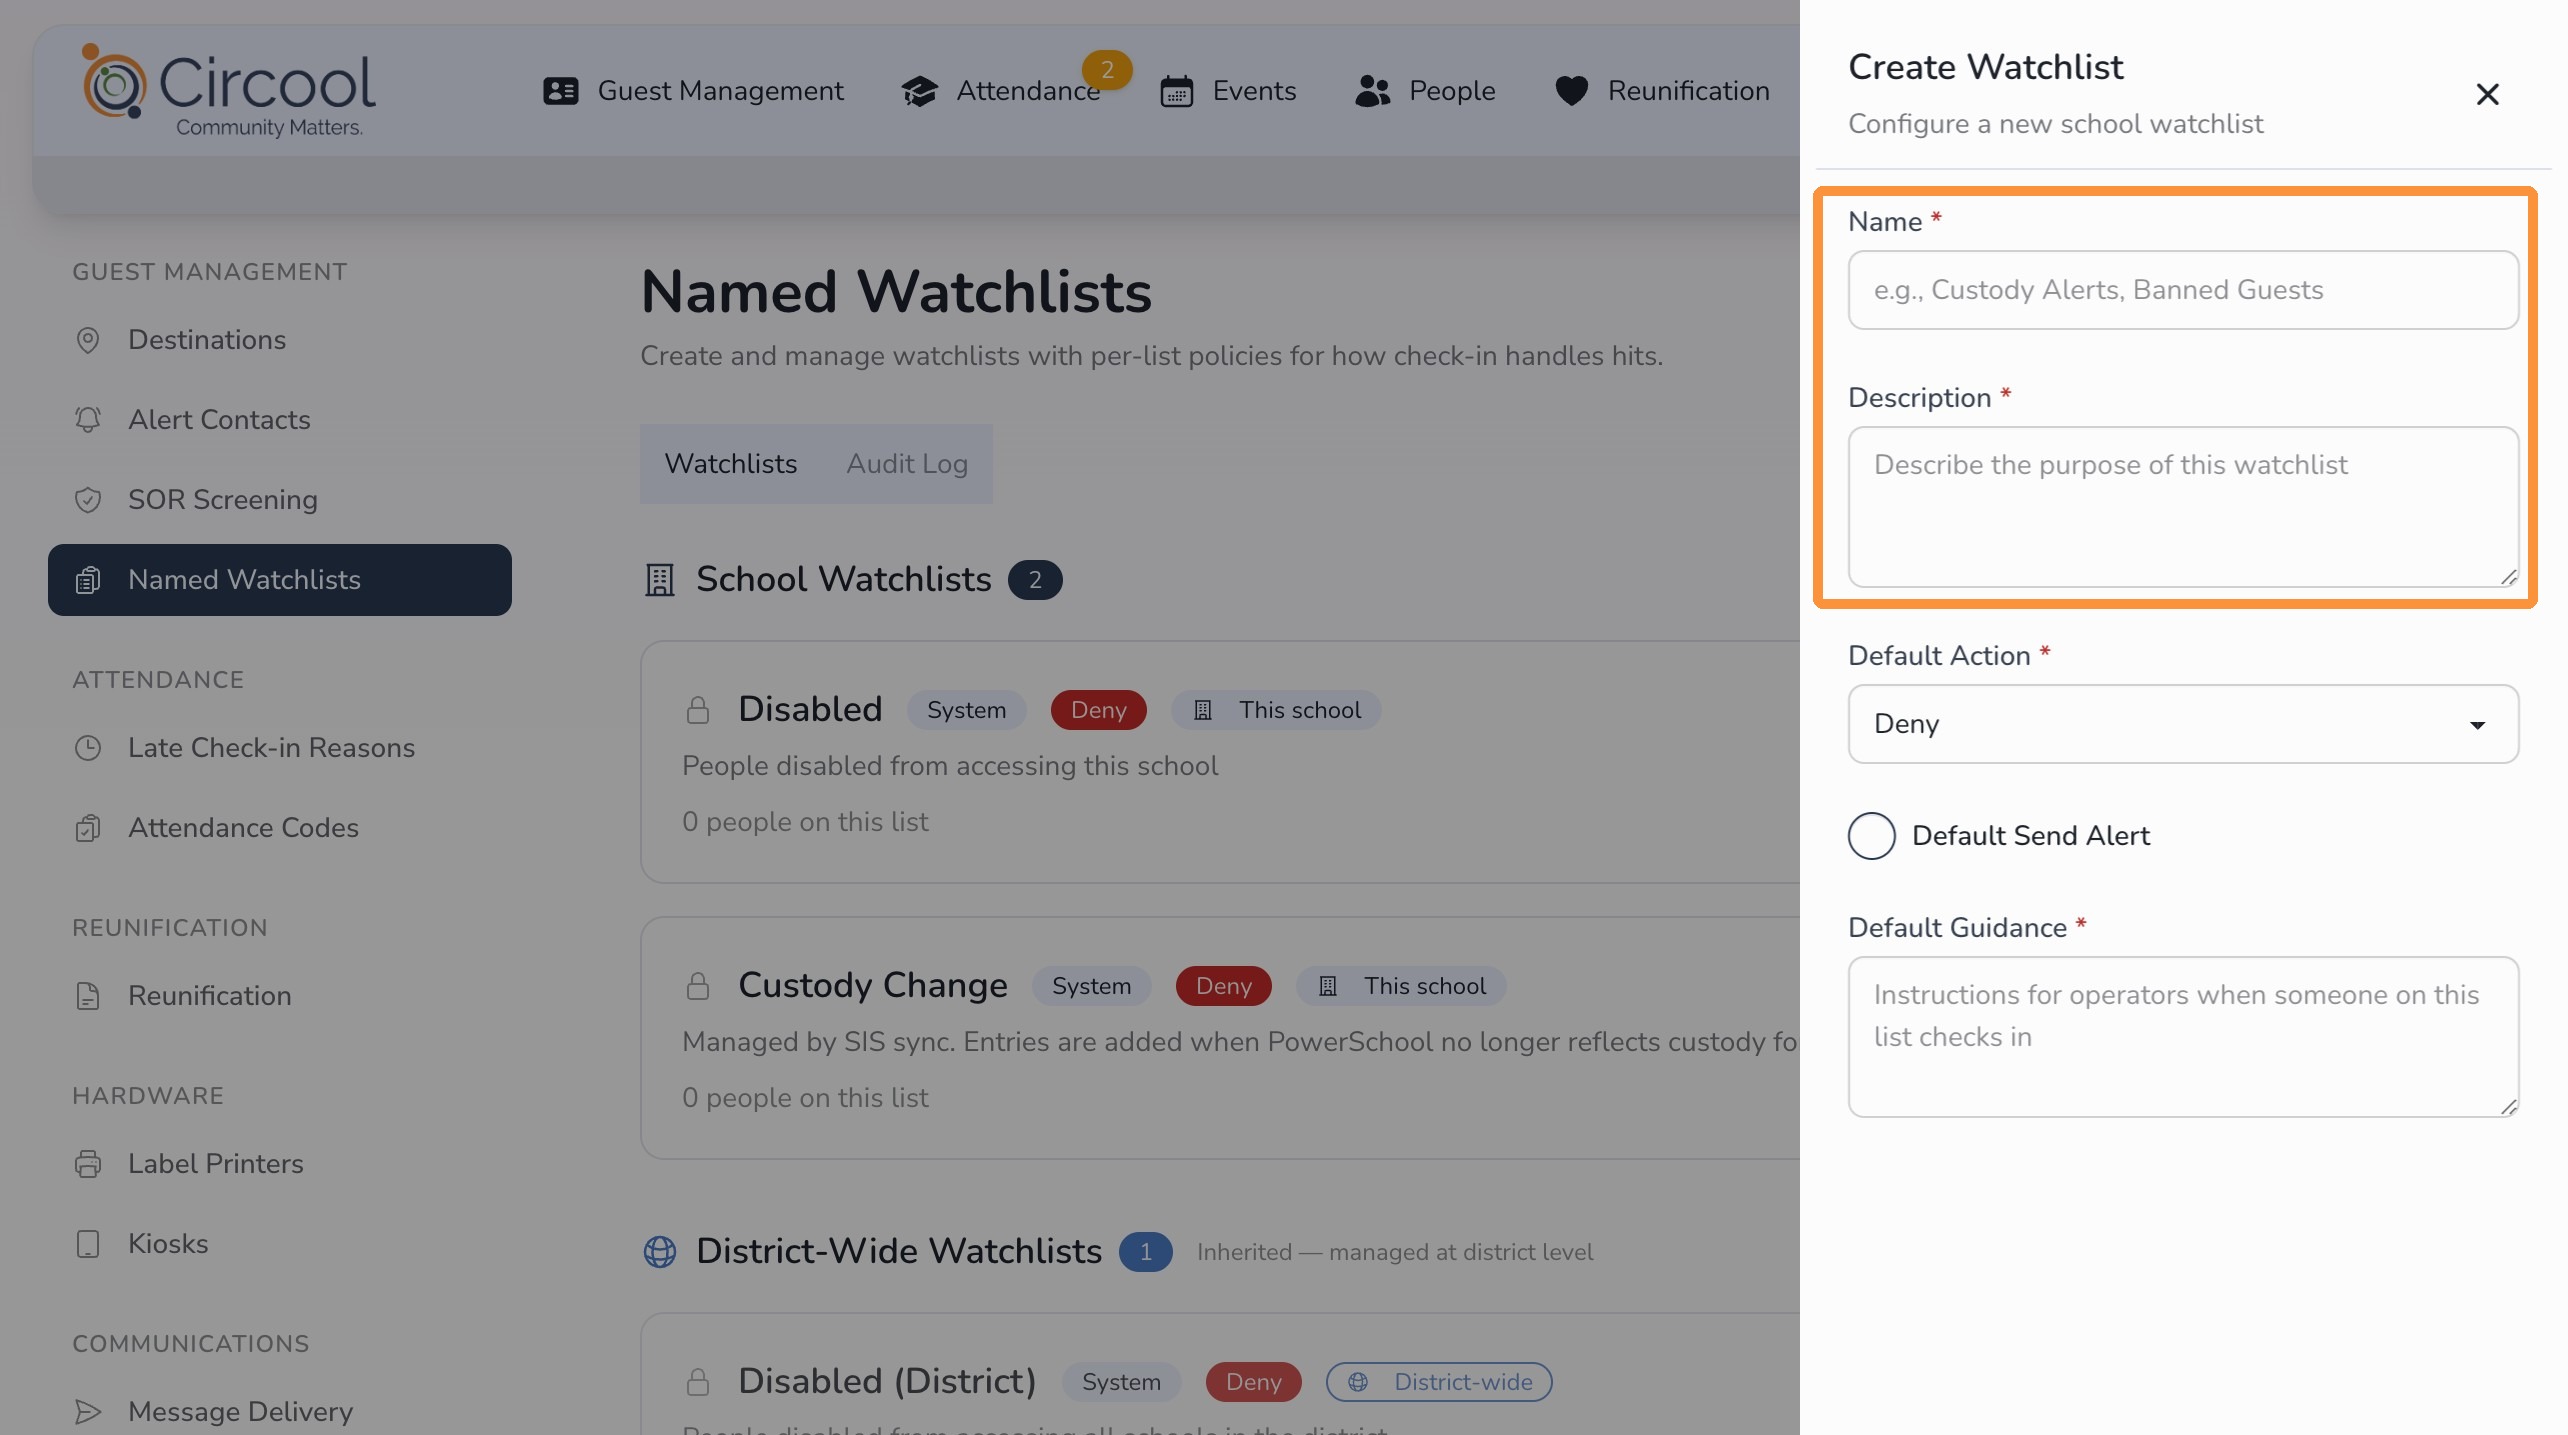Click the Attendance notification badge showing 2

click(x=1107, y=70)
